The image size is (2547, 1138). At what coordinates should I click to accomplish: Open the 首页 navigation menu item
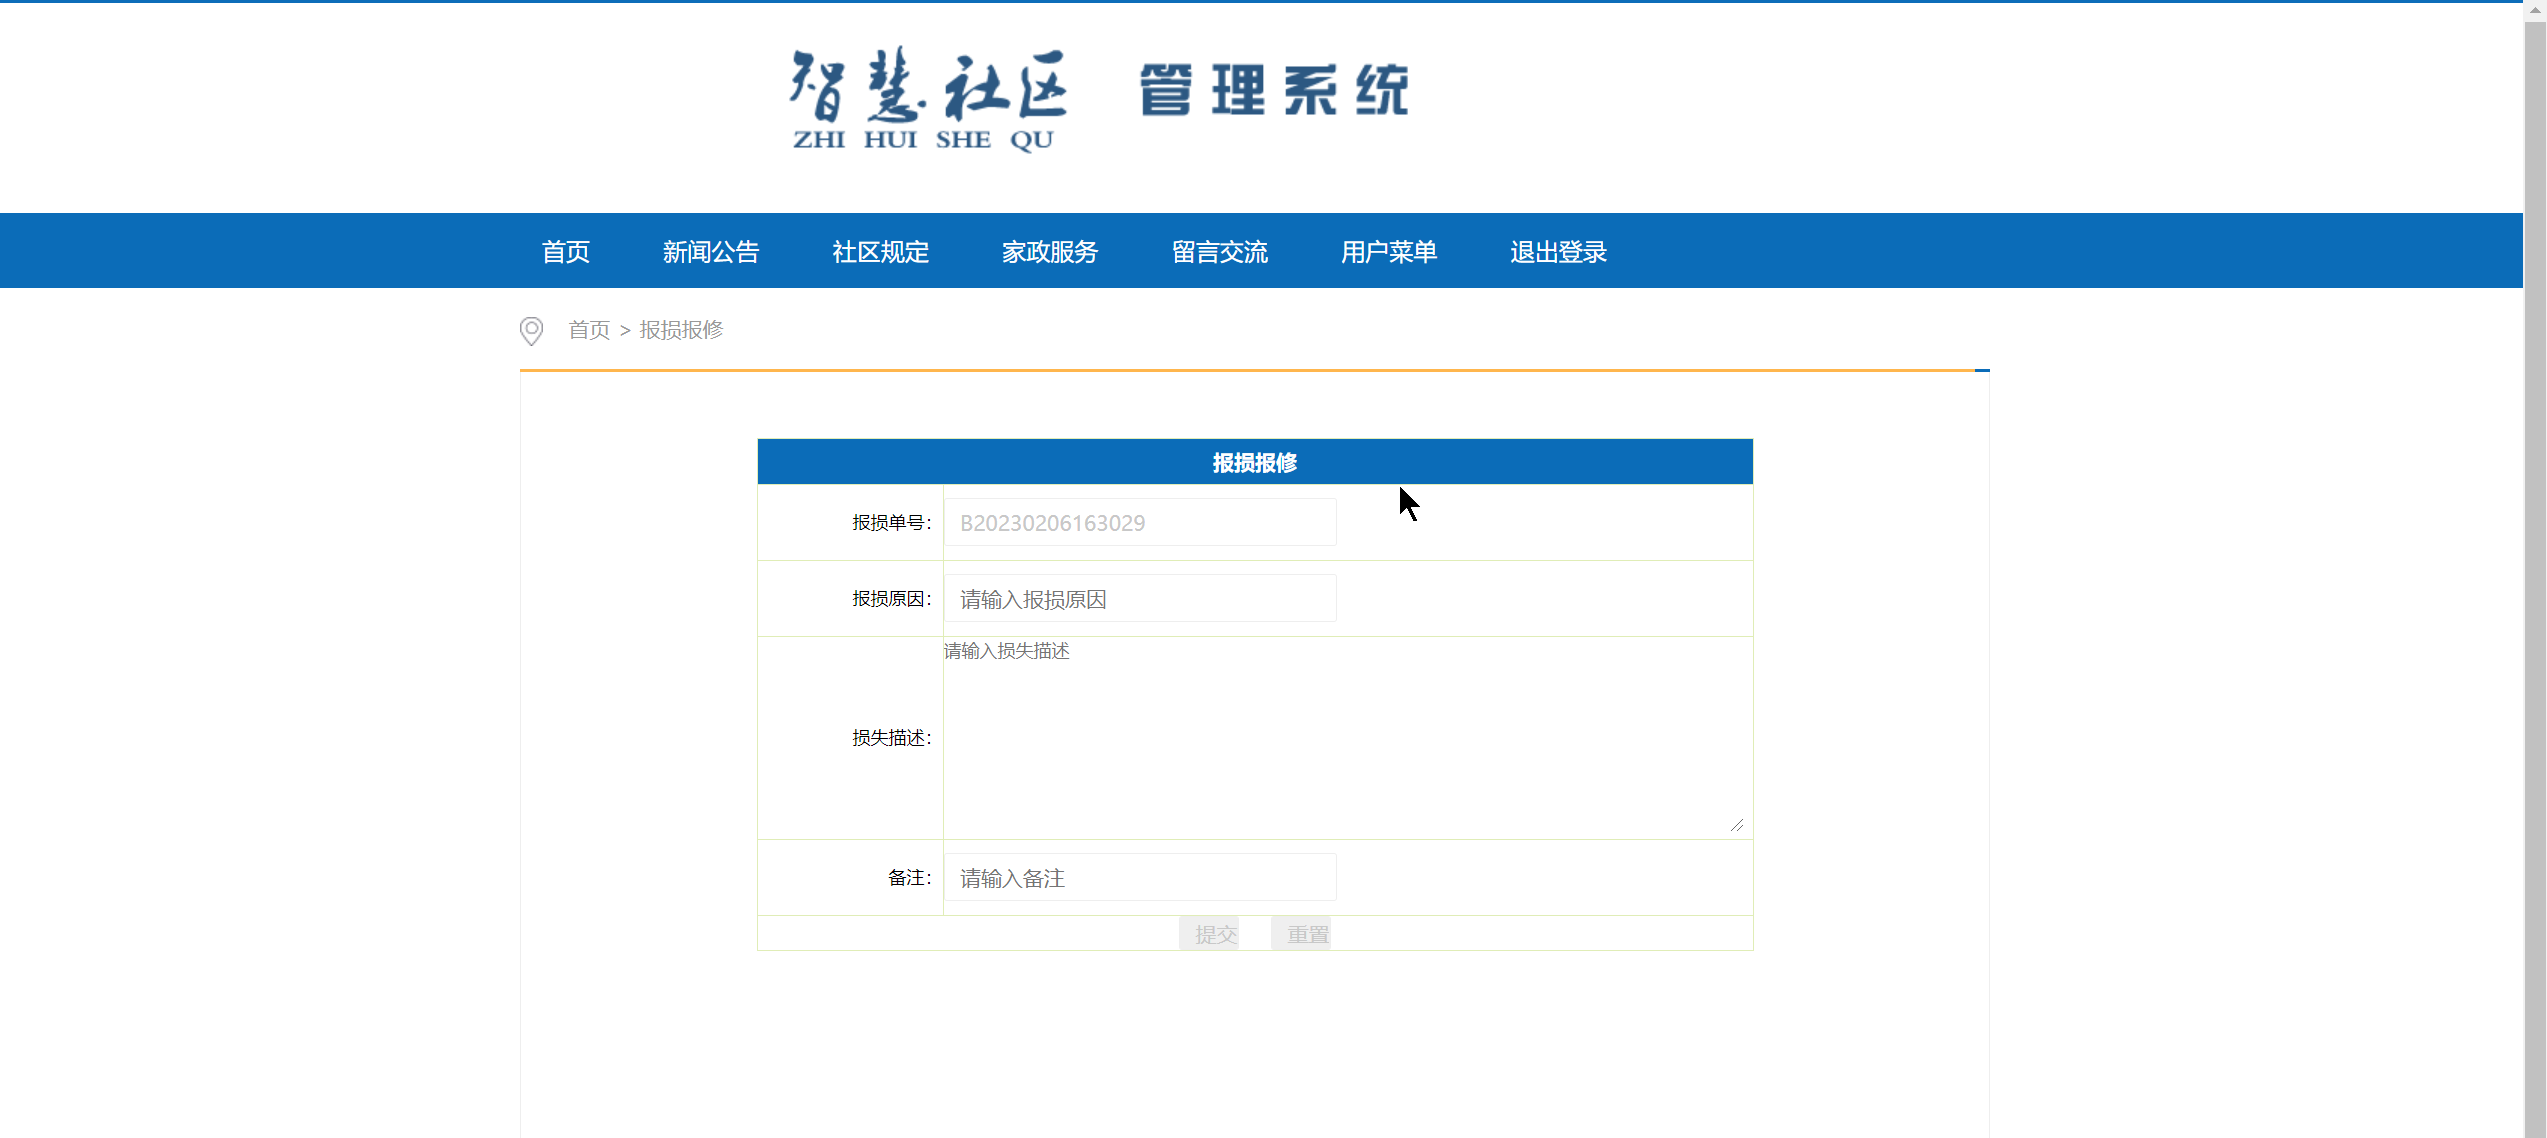565,252
